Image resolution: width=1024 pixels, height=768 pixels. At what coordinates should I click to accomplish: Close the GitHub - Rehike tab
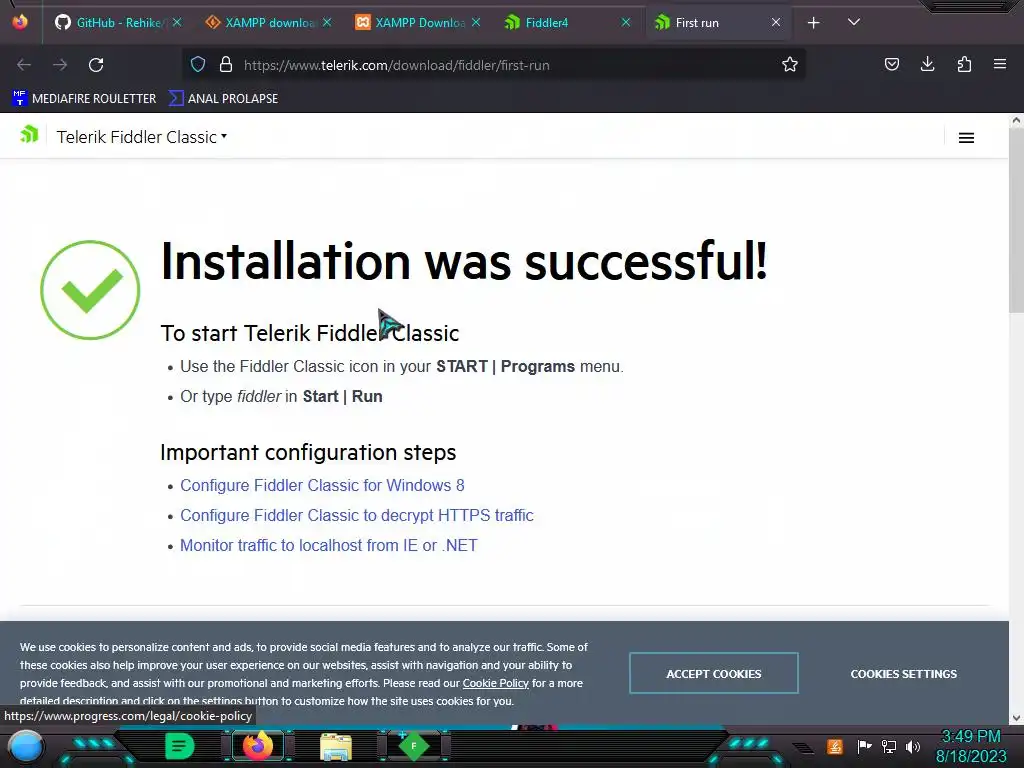(177, 22)
